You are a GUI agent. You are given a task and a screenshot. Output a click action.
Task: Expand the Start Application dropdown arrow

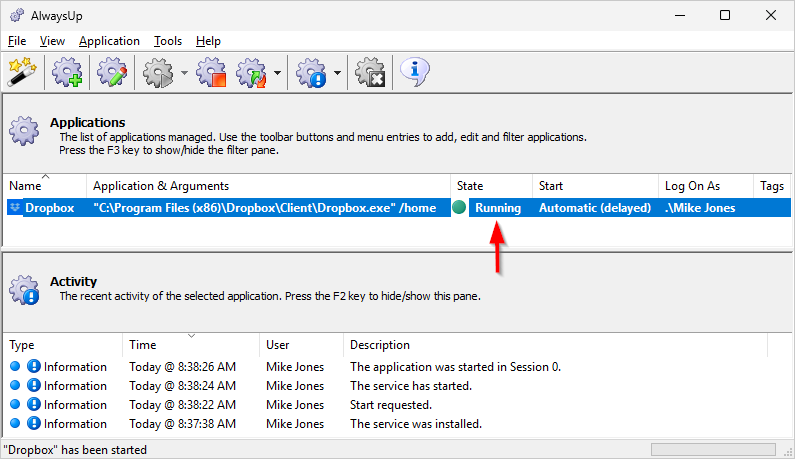[185, 73]
